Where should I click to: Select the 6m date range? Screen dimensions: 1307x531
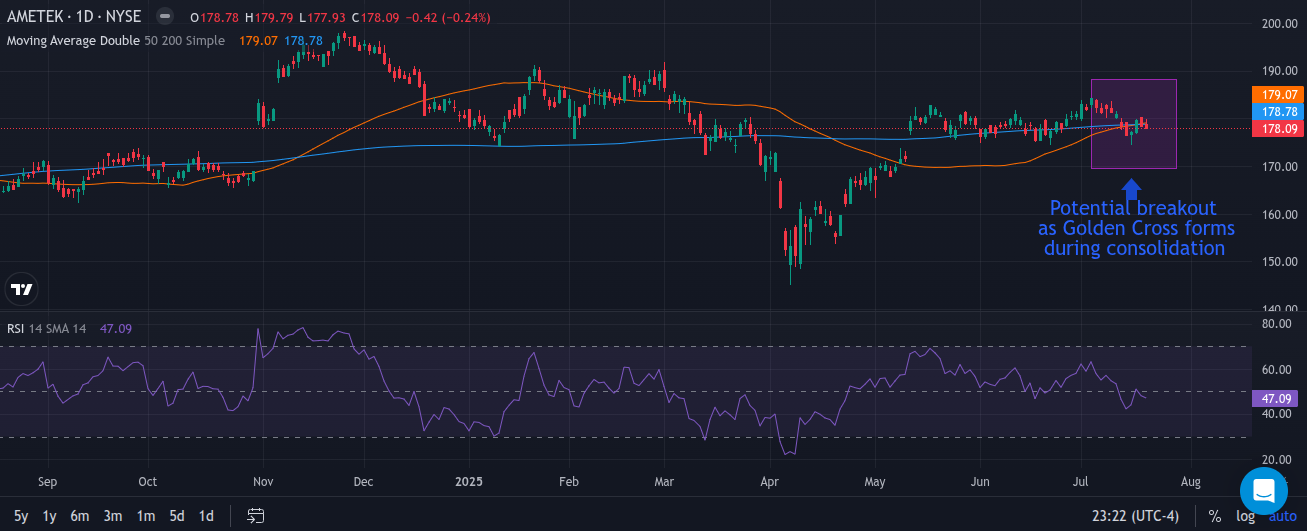pyautogui.click(x=80, y=516)
